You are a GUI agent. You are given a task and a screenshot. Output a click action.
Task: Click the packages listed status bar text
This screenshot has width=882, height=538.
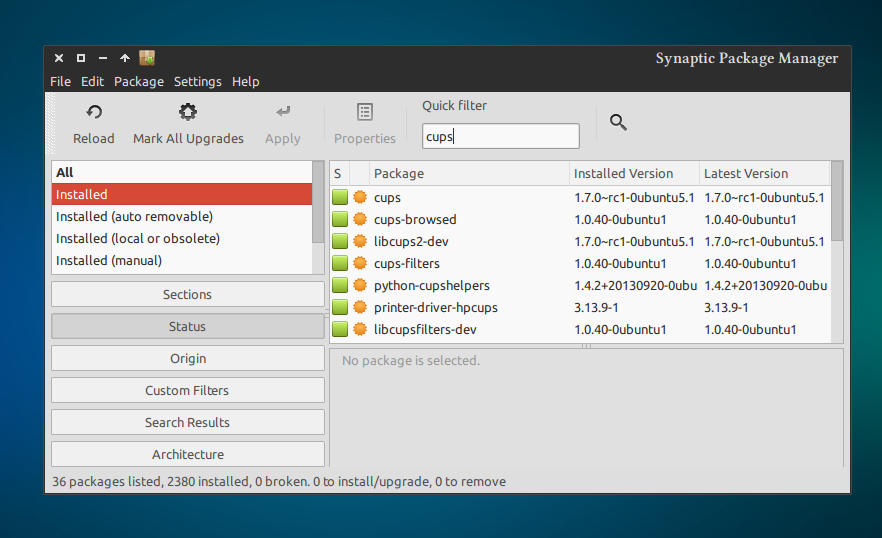tap(279, 482)
